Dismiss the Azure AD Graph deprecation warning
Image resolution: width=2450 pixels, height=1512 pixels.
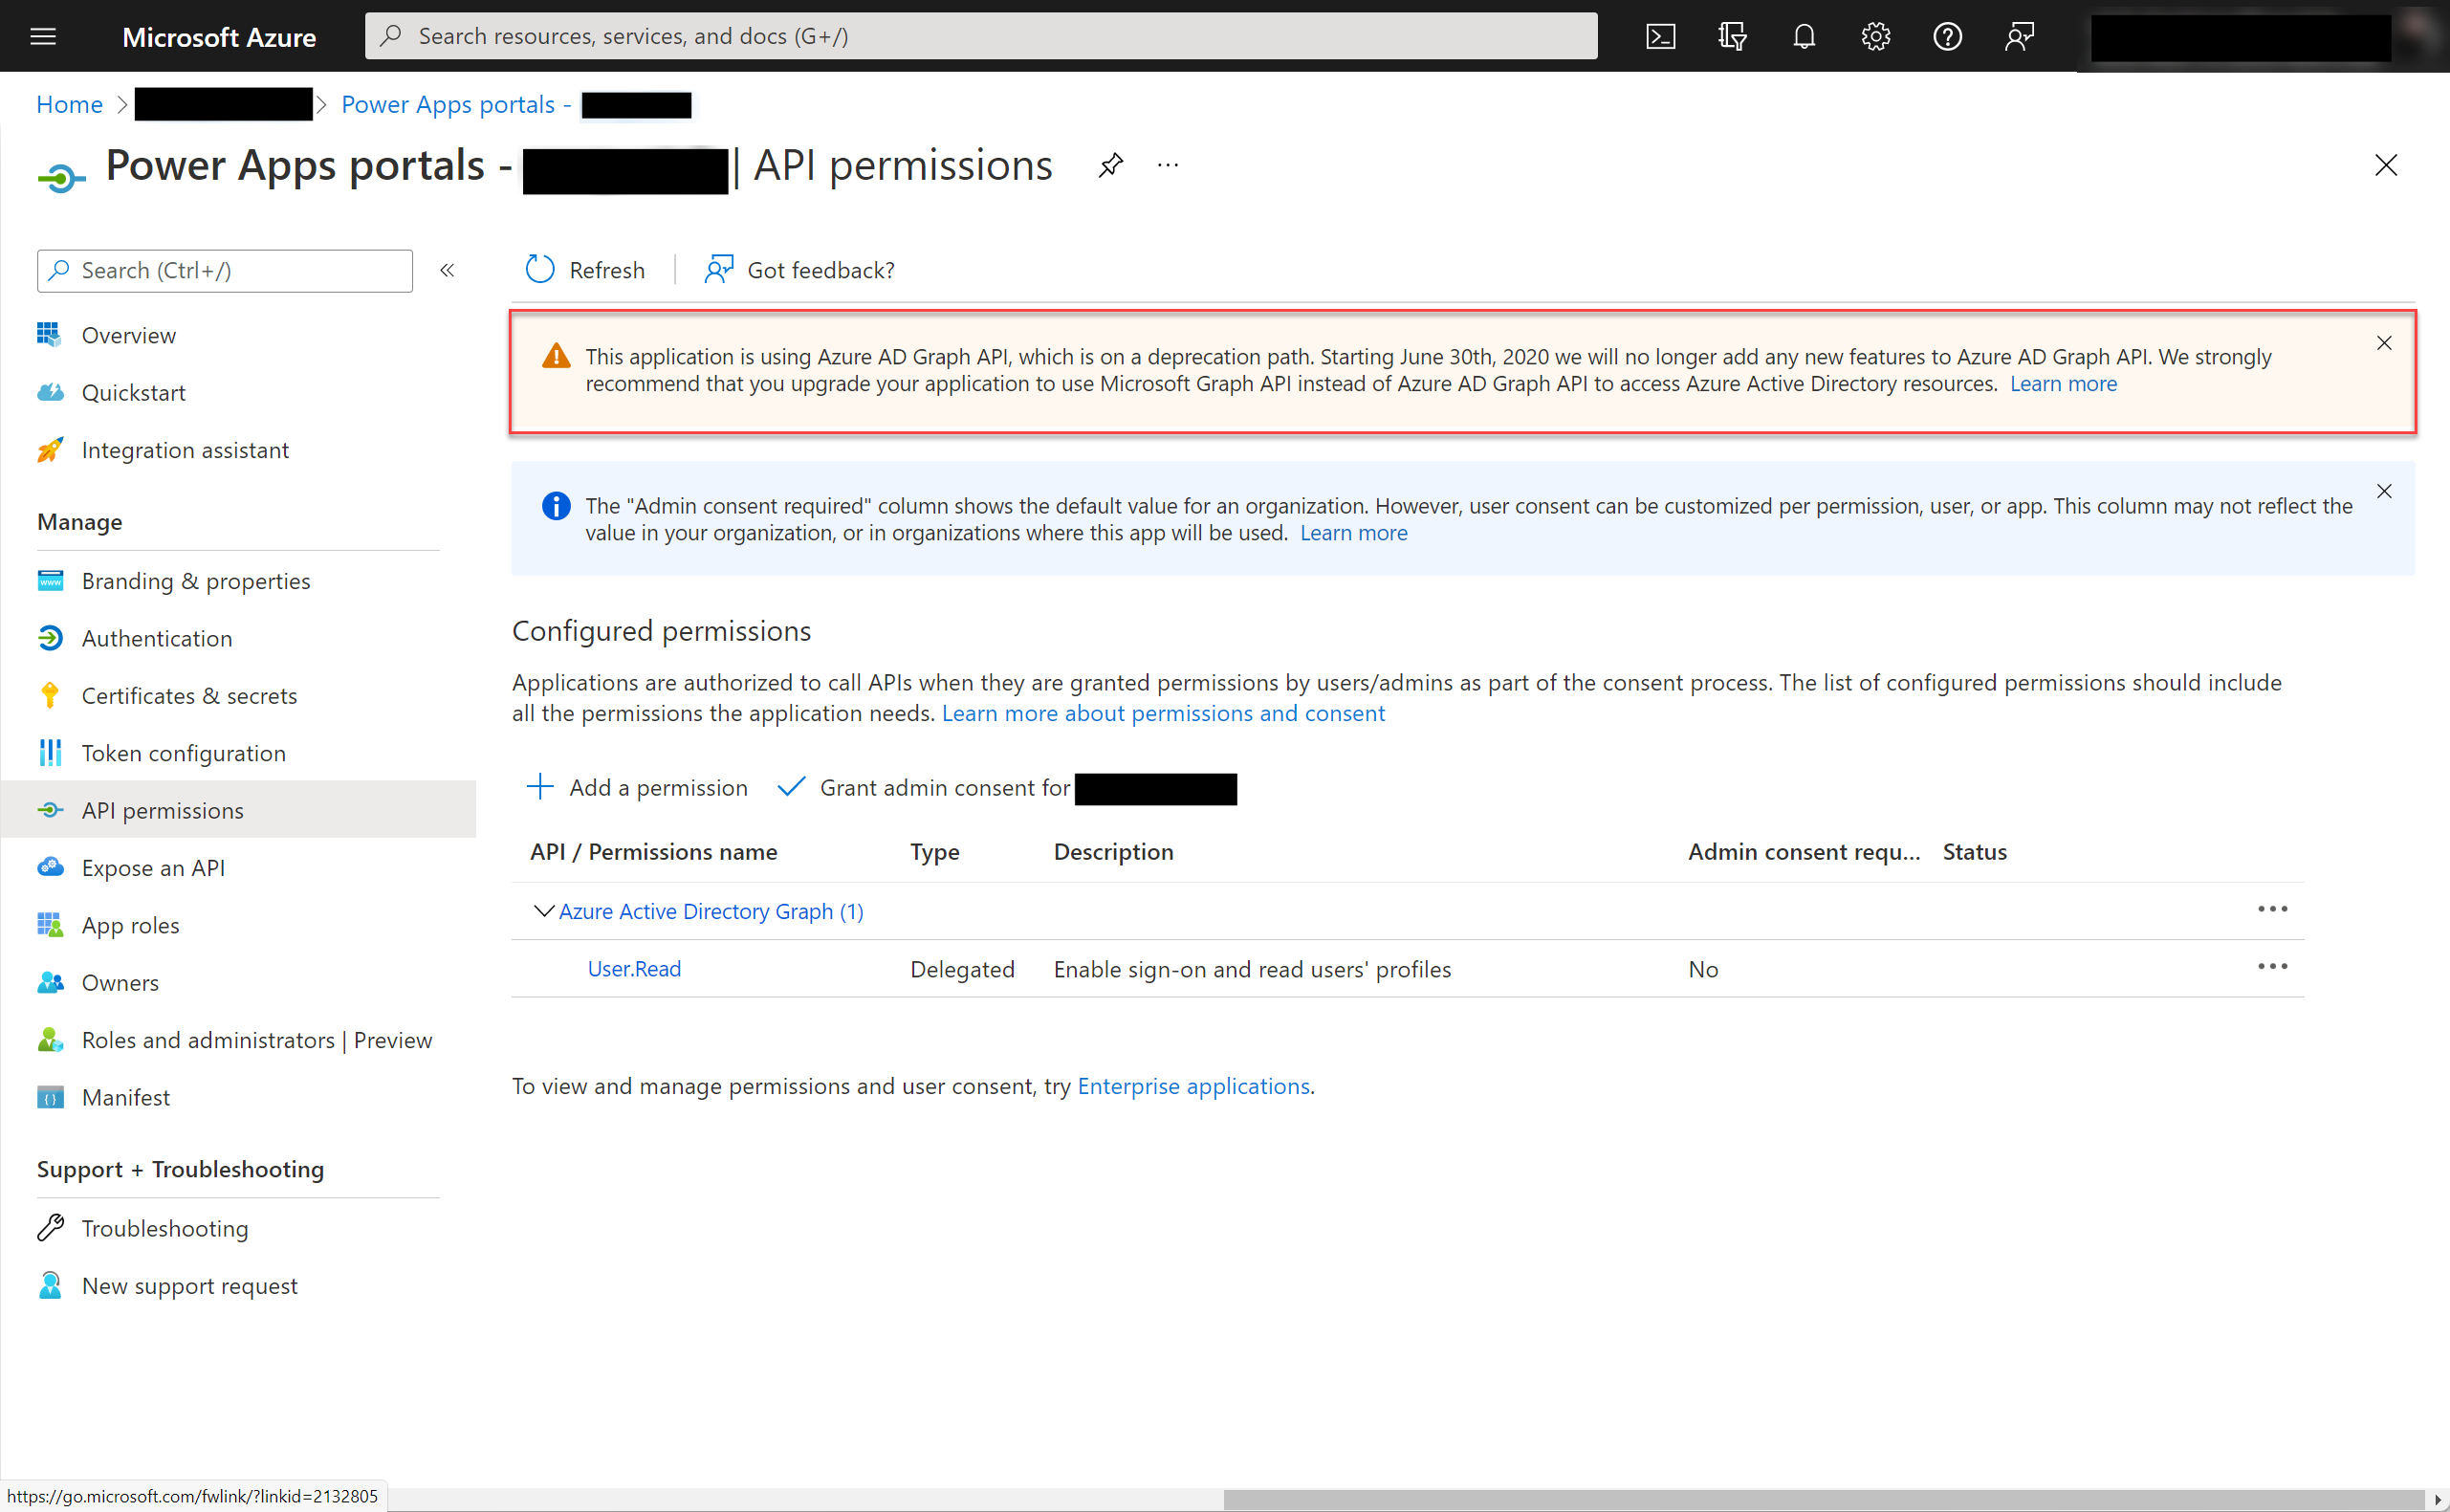coord(2383,343)
